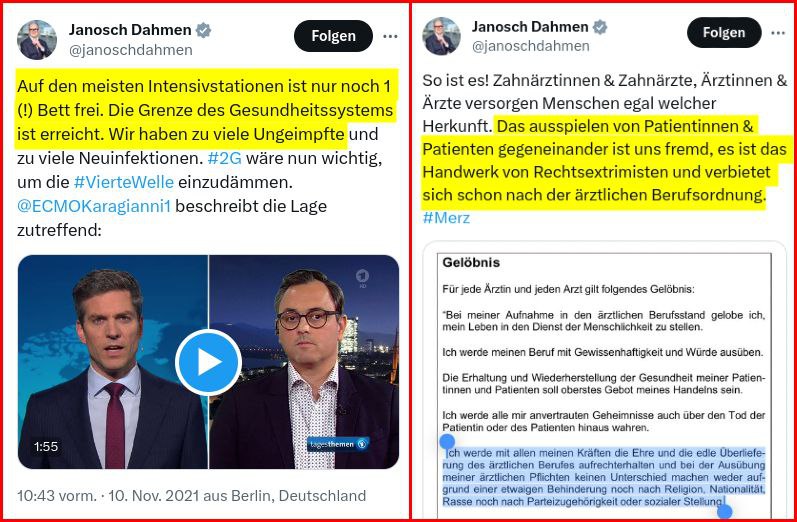
Task: Visit the @ECMOKaragianni1 profile mention
Action: (94, 206)
